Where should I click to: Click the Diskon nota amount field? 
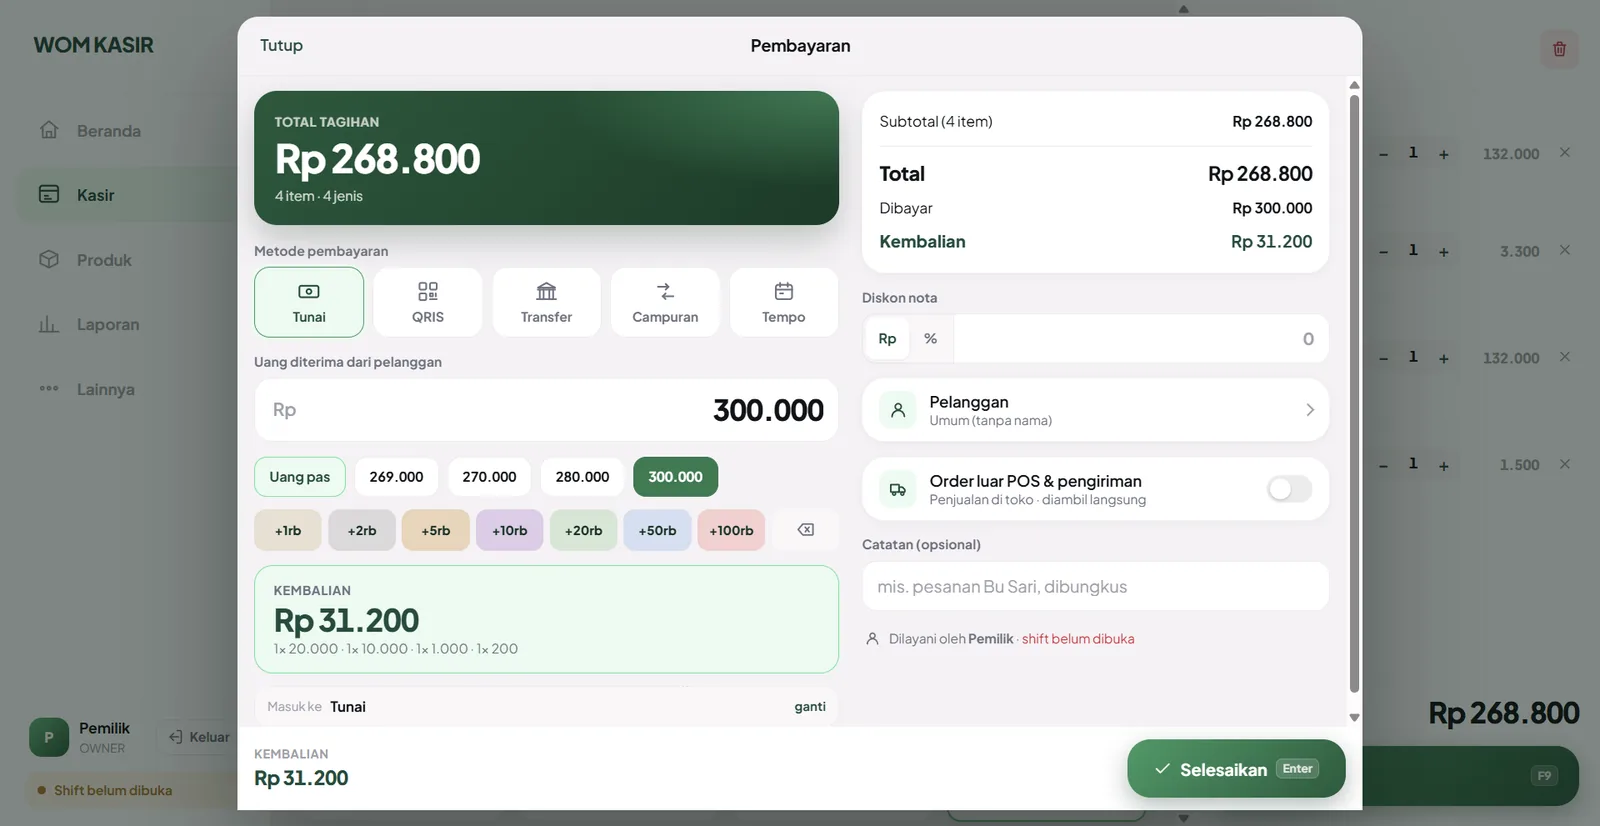pos(1140,339)
